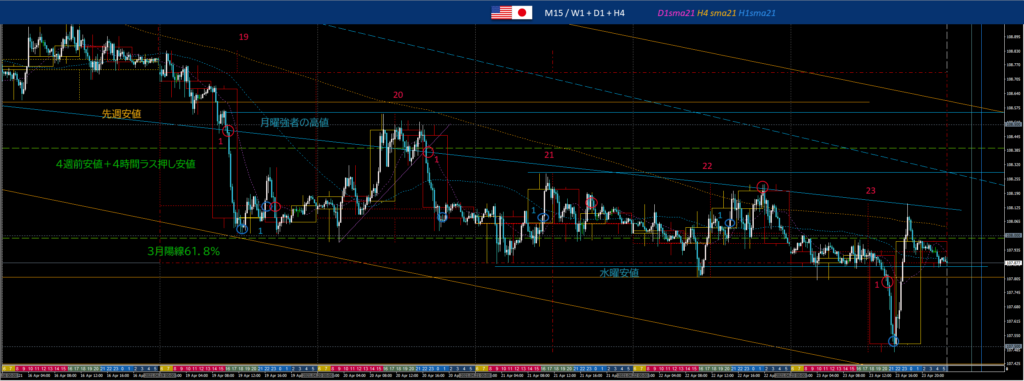Click the 3月陽線61.8% text label
Image resolution: width=1024 pixels, height=381 pixels.
click(183, 251)
